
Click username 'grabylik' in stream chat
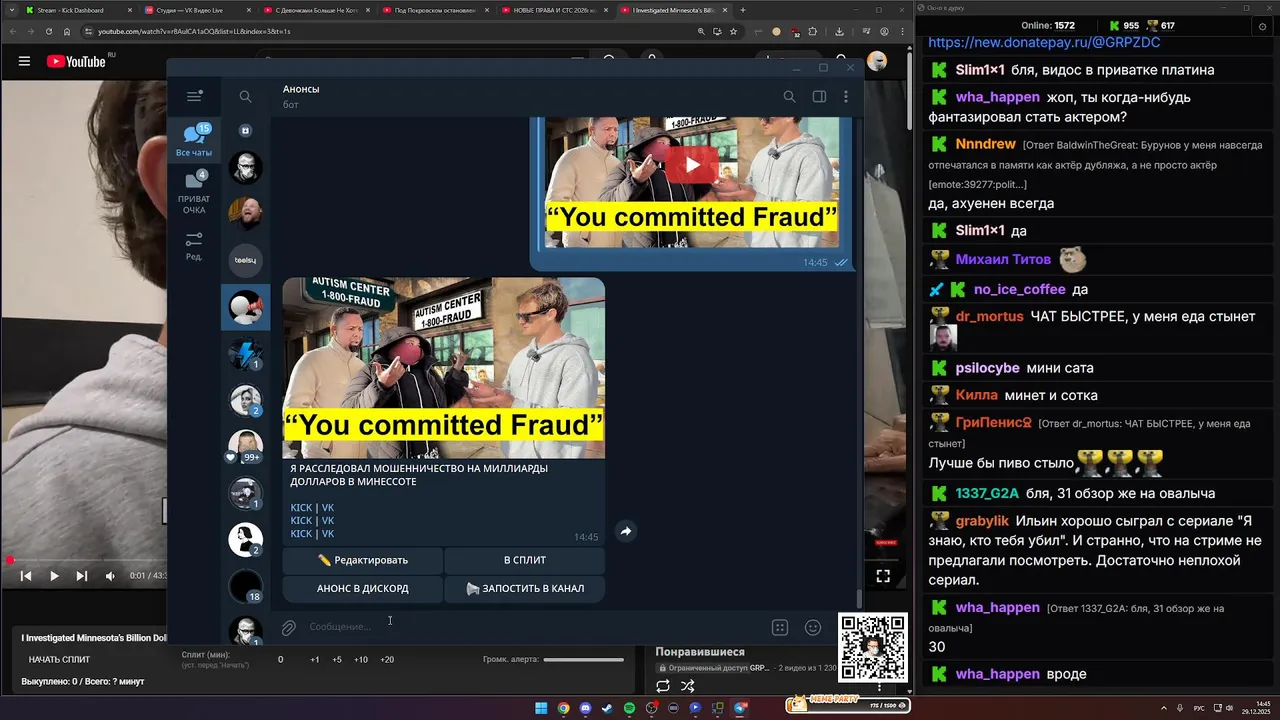click(x=981, y=521)
